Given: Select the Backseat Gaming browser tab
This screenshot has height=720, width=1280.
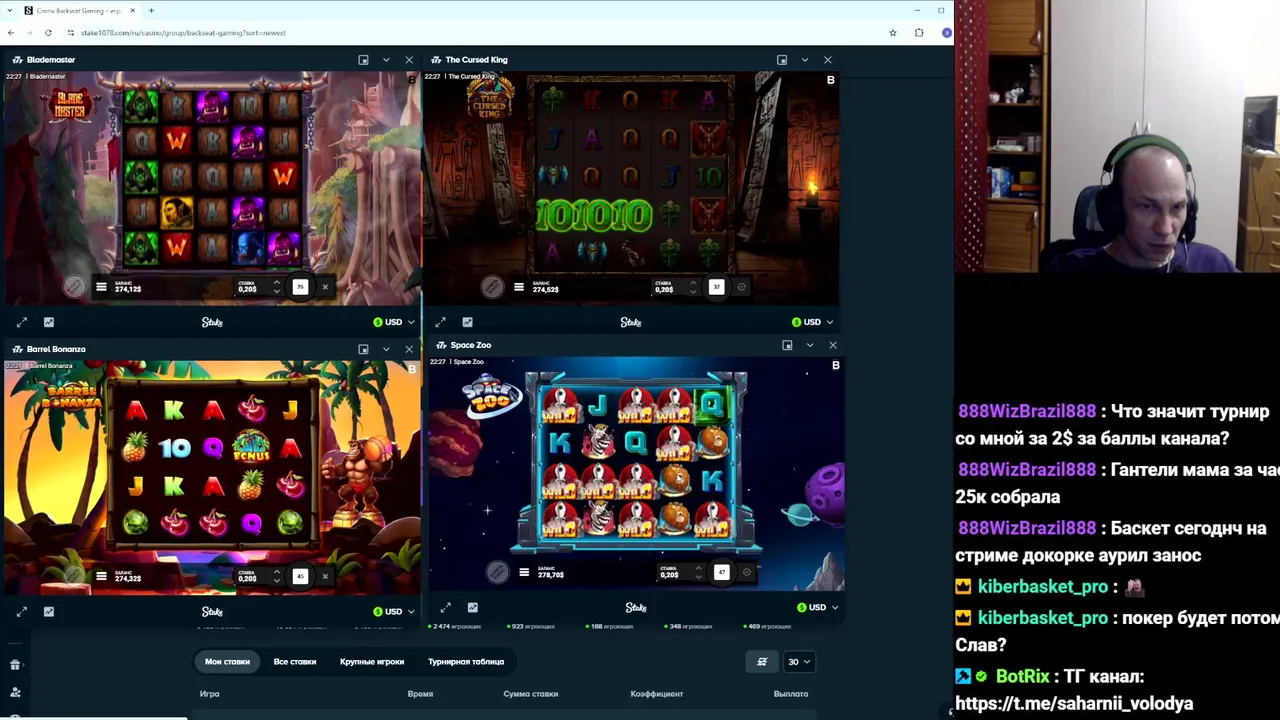Looking at the screenshot, I should (78, 11).
